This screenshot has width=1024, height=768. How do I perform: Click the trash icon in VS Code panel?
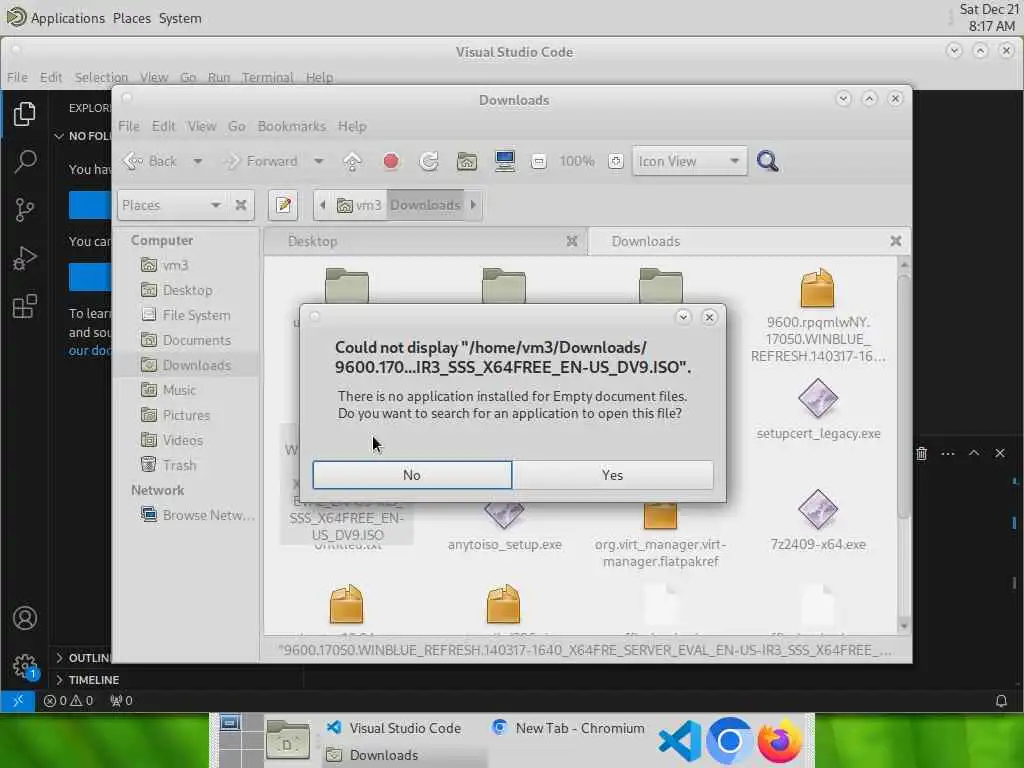921,453
